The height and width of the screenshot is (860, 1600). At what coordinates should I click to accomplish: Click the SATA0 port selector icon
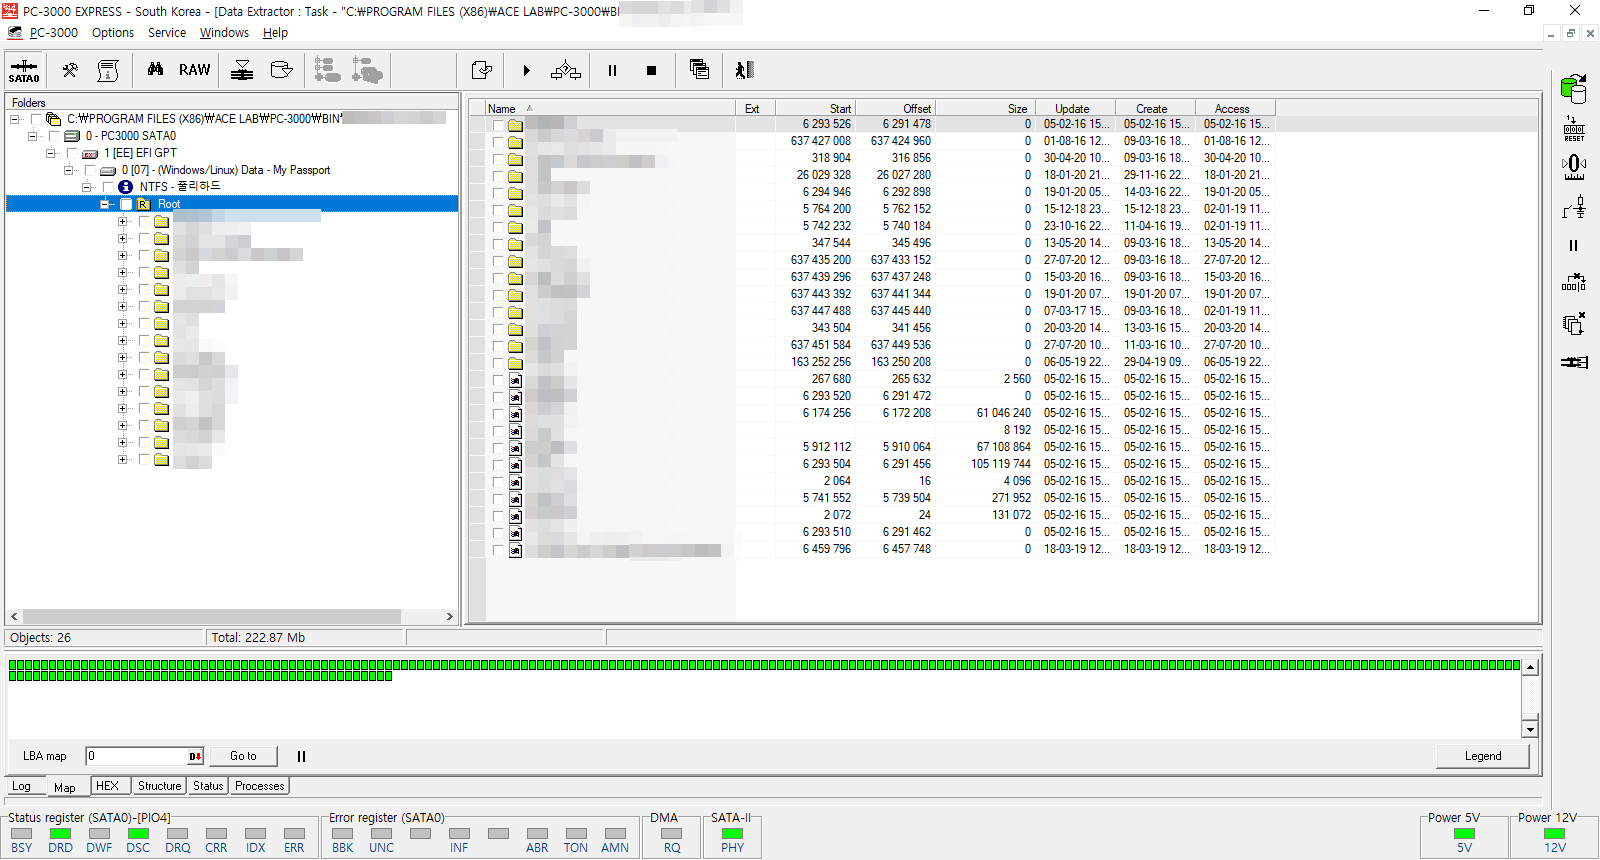(x=24, y=71)
